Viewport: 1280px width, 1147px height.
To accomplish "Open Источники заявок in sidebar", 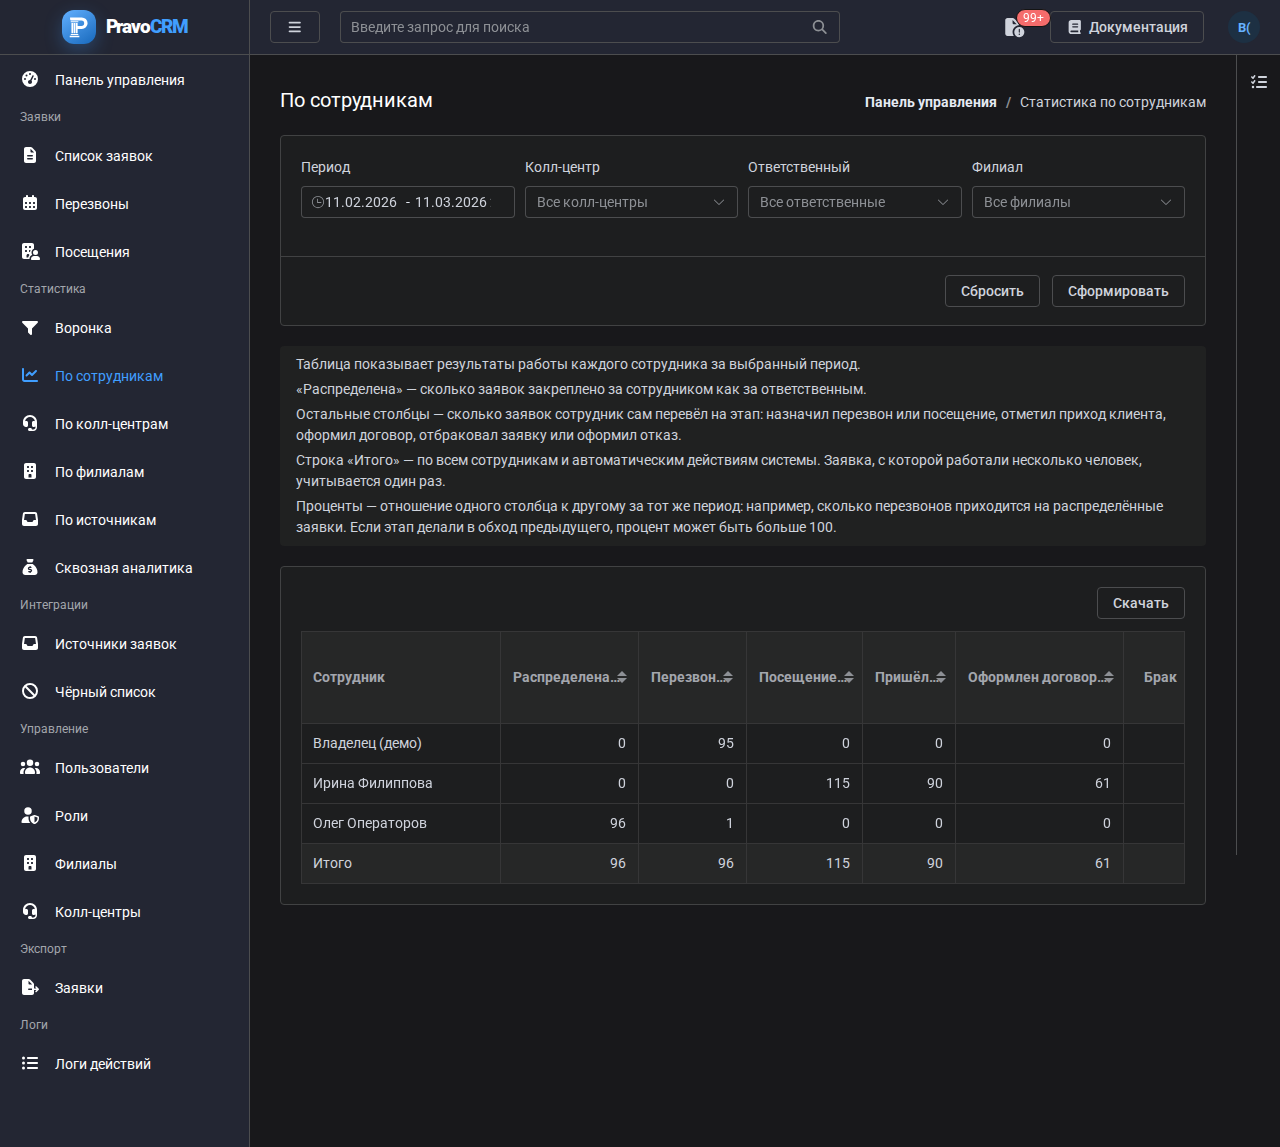I will (x=116, y=644).
